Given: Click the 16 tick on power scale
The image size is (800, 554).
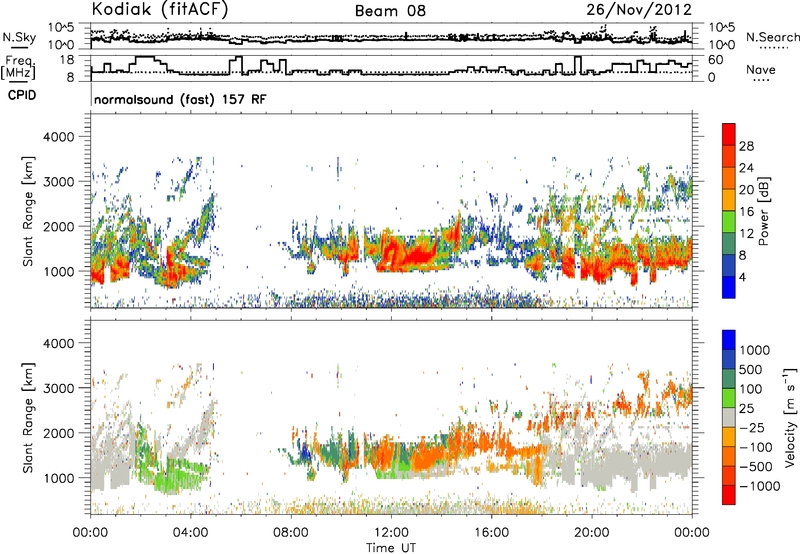Looking at the screenshot, I should click(746, 212).
